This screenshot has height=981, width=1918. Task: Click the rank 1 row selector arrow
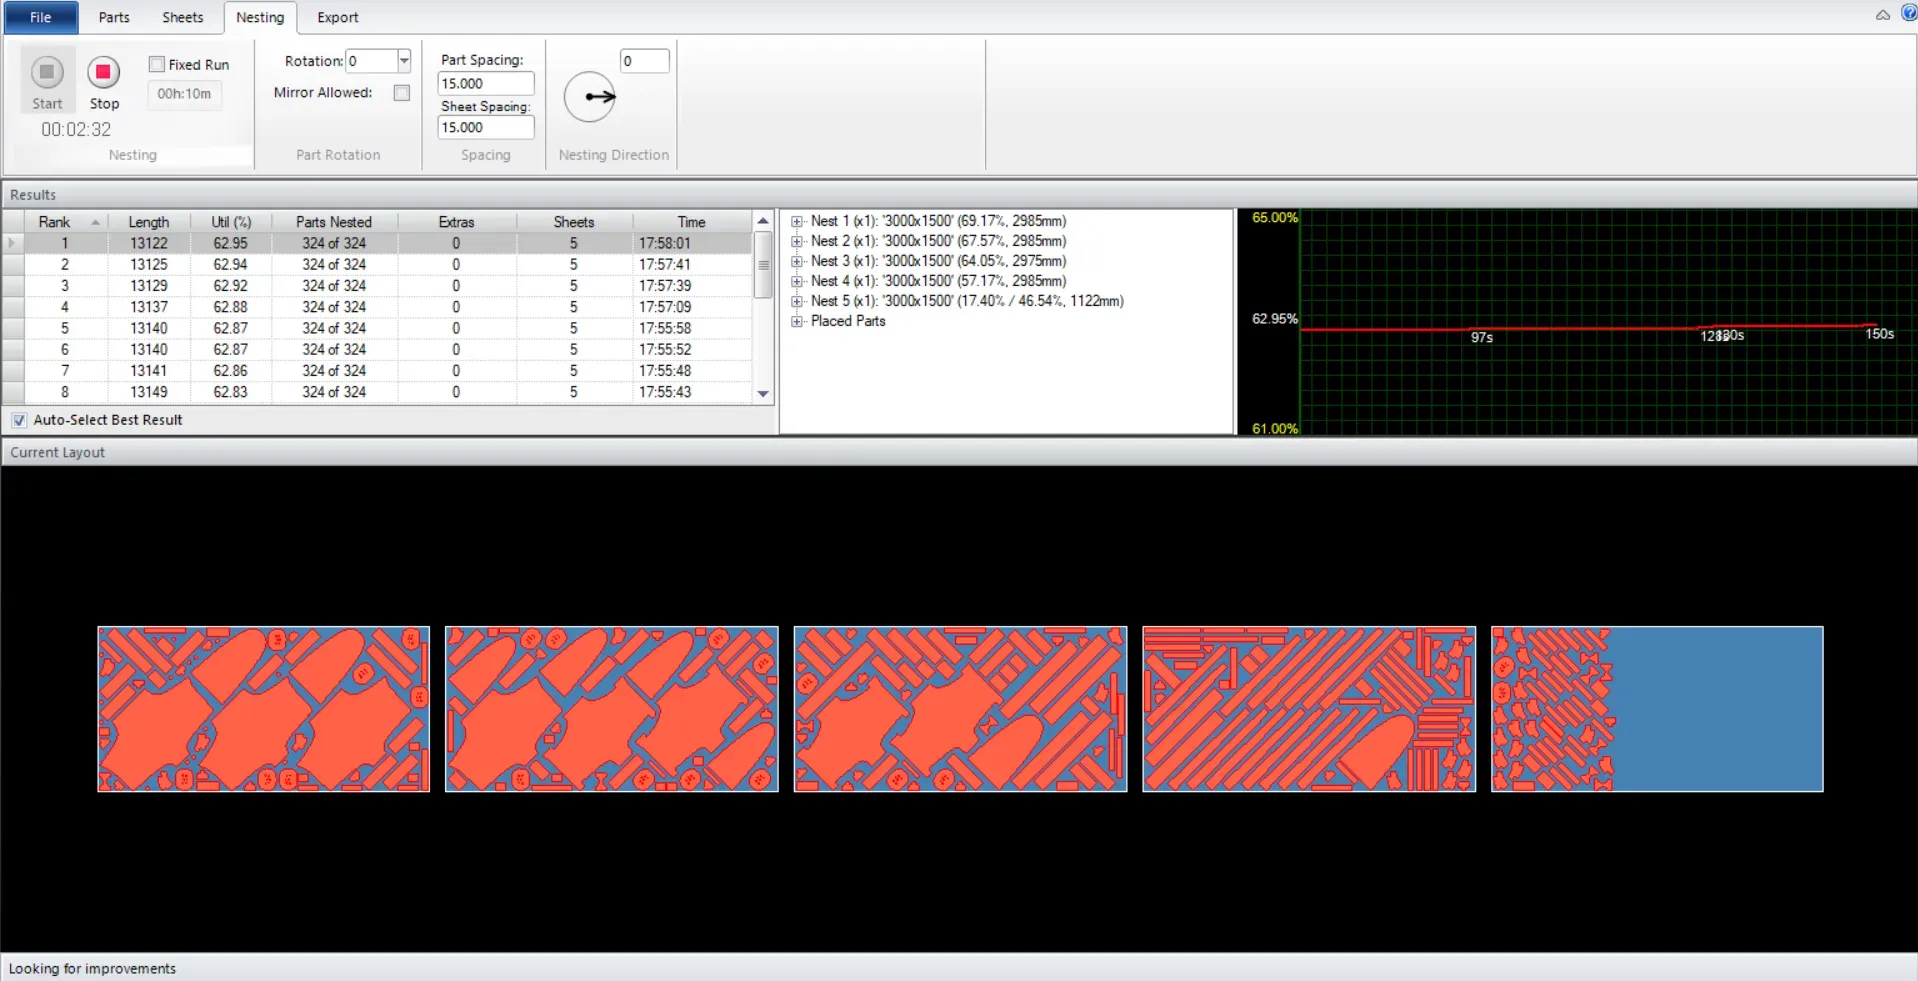(13, 243)
